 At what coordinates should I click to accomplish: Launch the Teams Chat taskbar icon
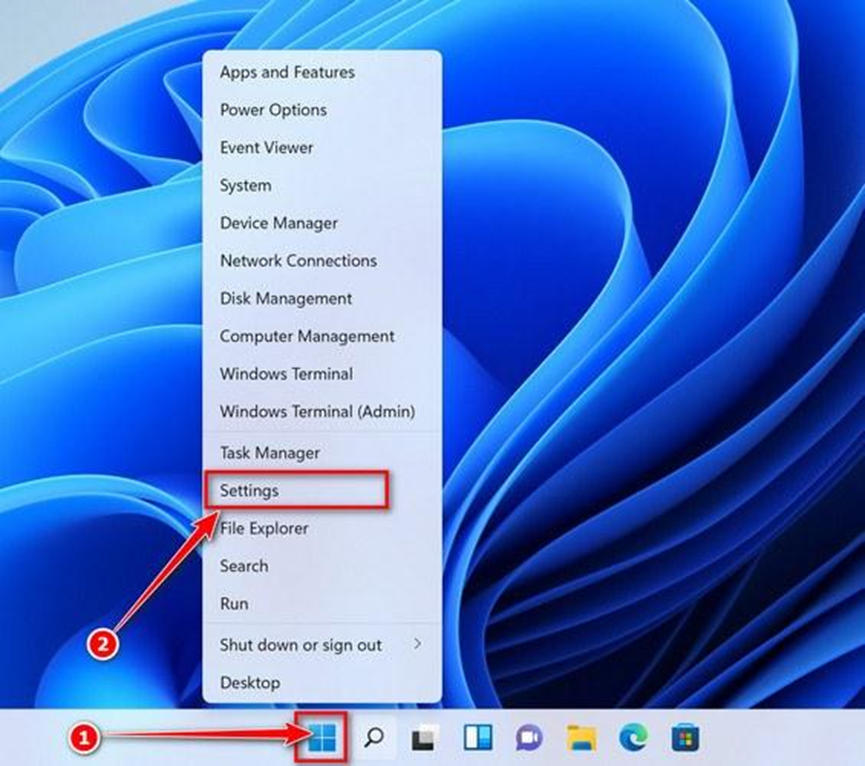tap(529, 738)
